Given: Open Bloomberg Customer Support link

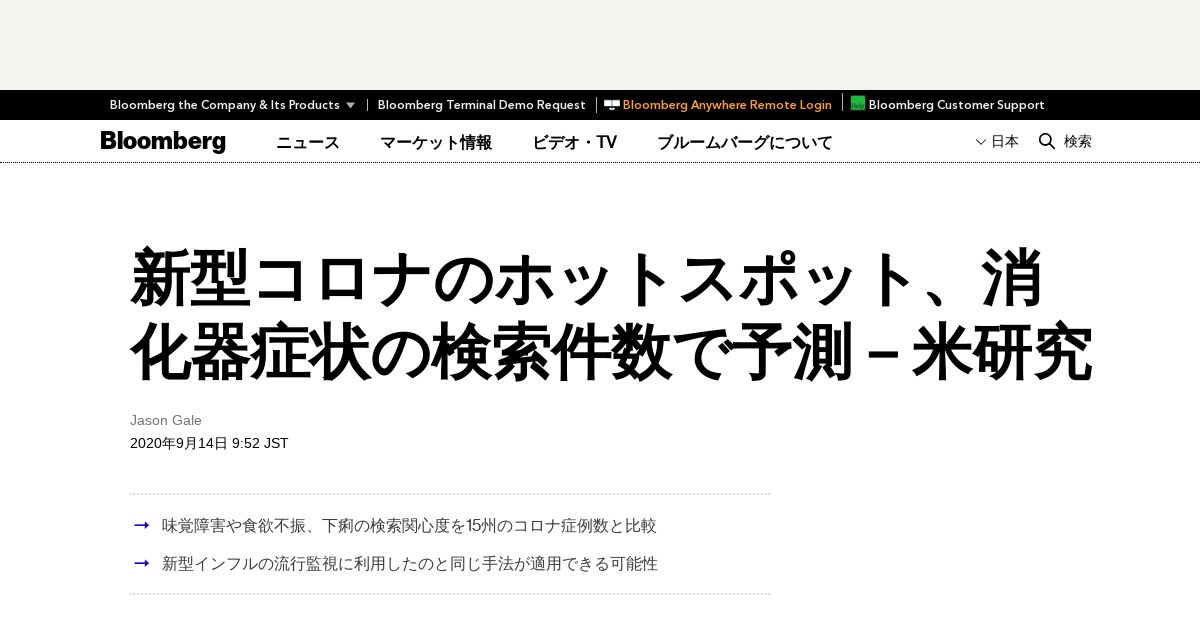Looking at the screenshot, I should tap(956, 105).
